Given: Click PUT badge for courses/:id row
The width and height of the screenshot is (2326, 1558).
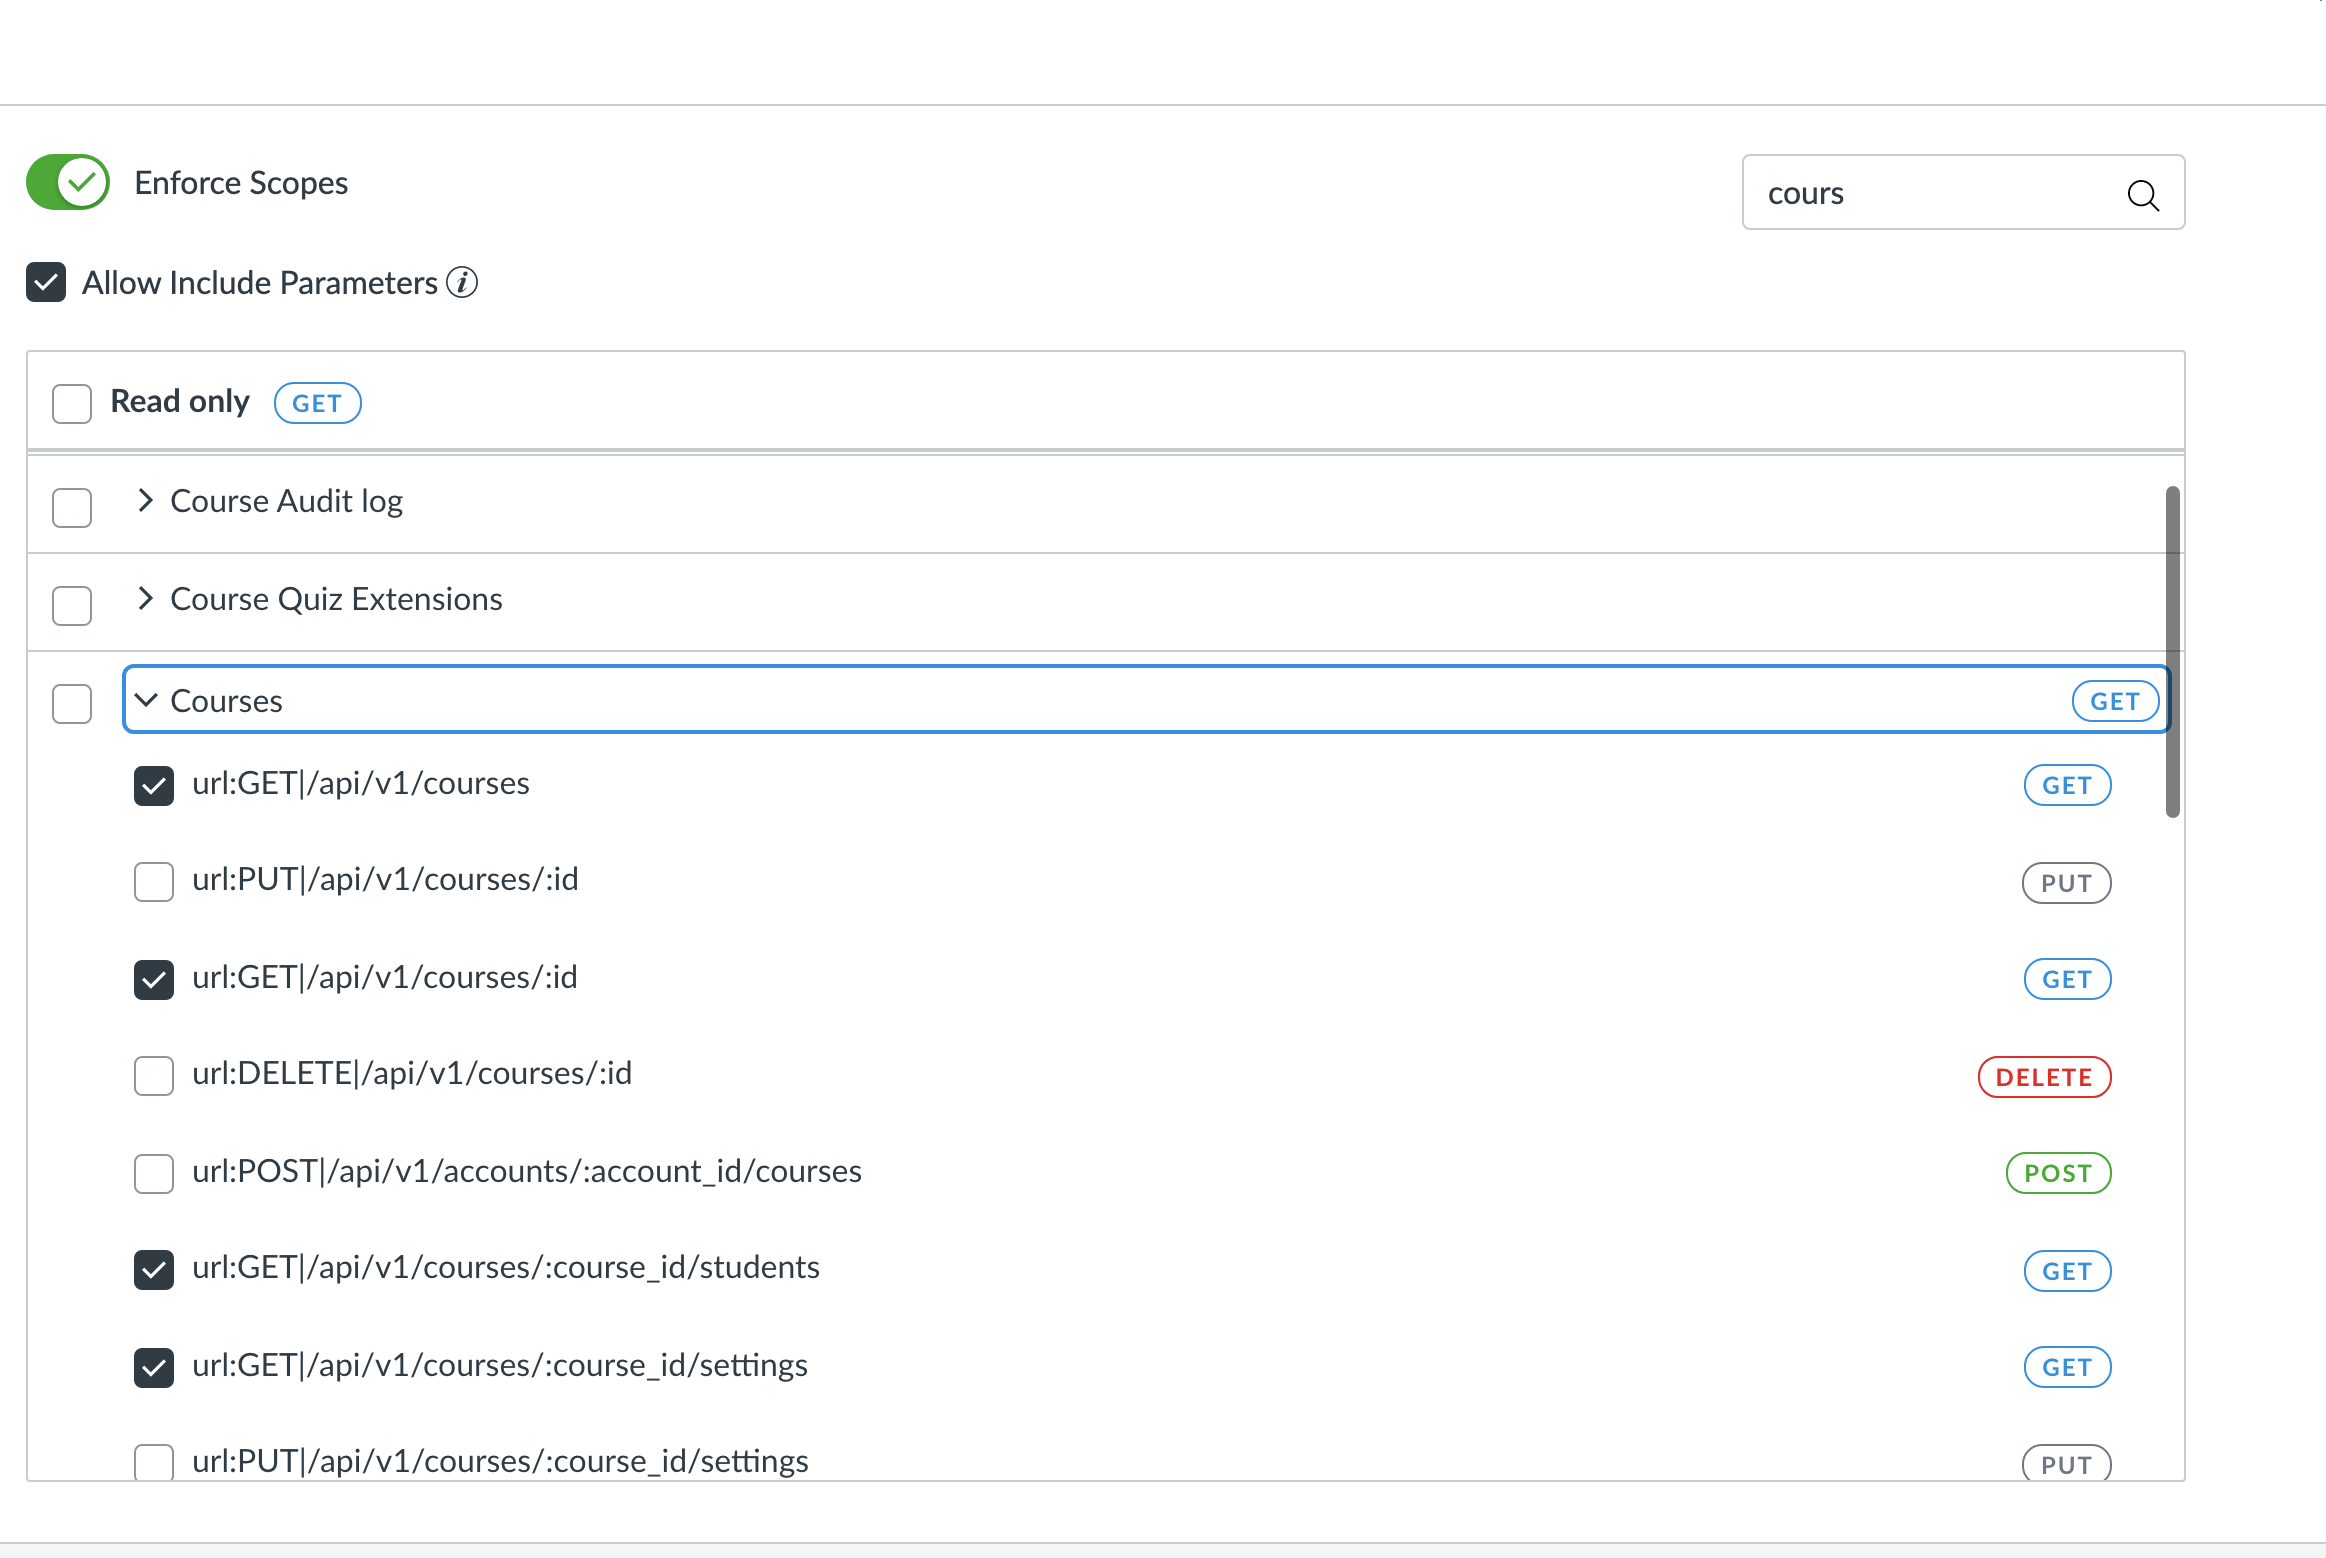Looking at the screenshot, I should point(2066,883).
